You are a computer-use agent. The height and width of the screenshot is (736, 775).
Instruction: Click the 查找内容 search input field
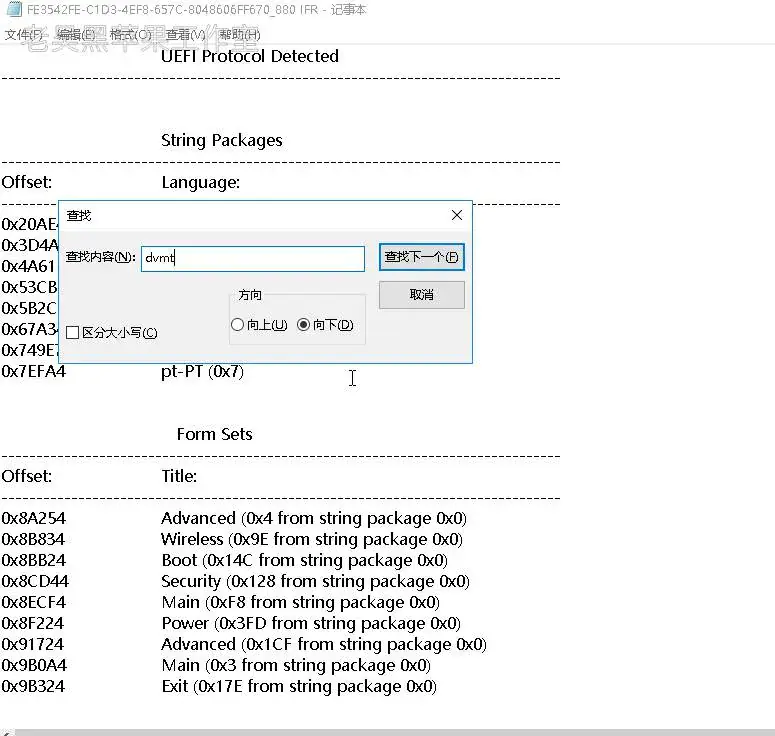coord(253,259)
